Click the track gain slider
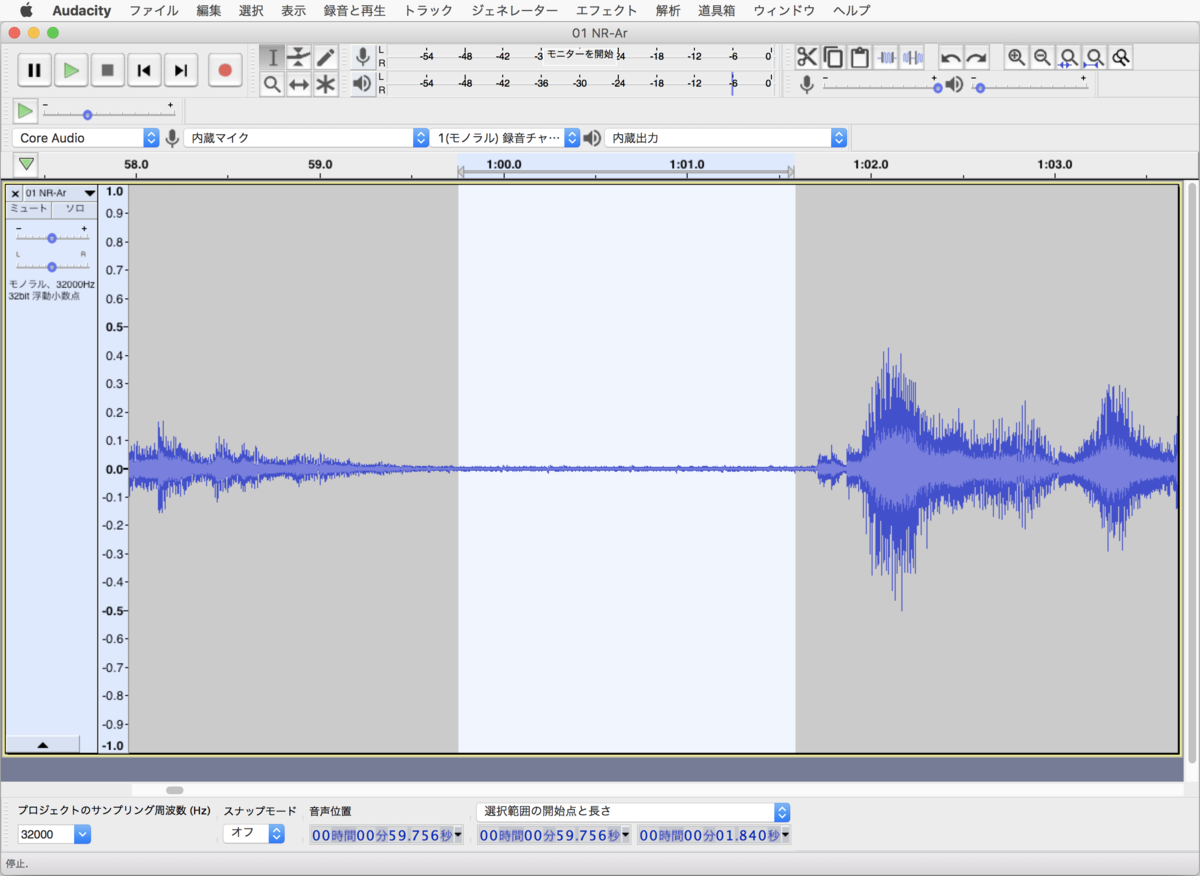The height and width of the screenshot is (876, 1200). coord(51,238)
